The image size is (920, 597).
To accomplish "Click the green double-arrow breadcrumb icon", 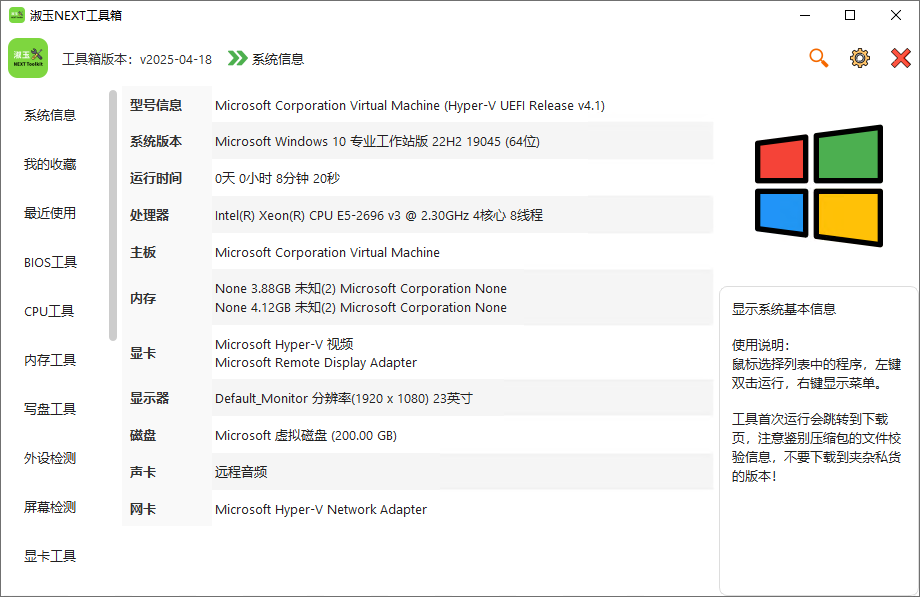I will pyautogui.click(x=237, y=59).
